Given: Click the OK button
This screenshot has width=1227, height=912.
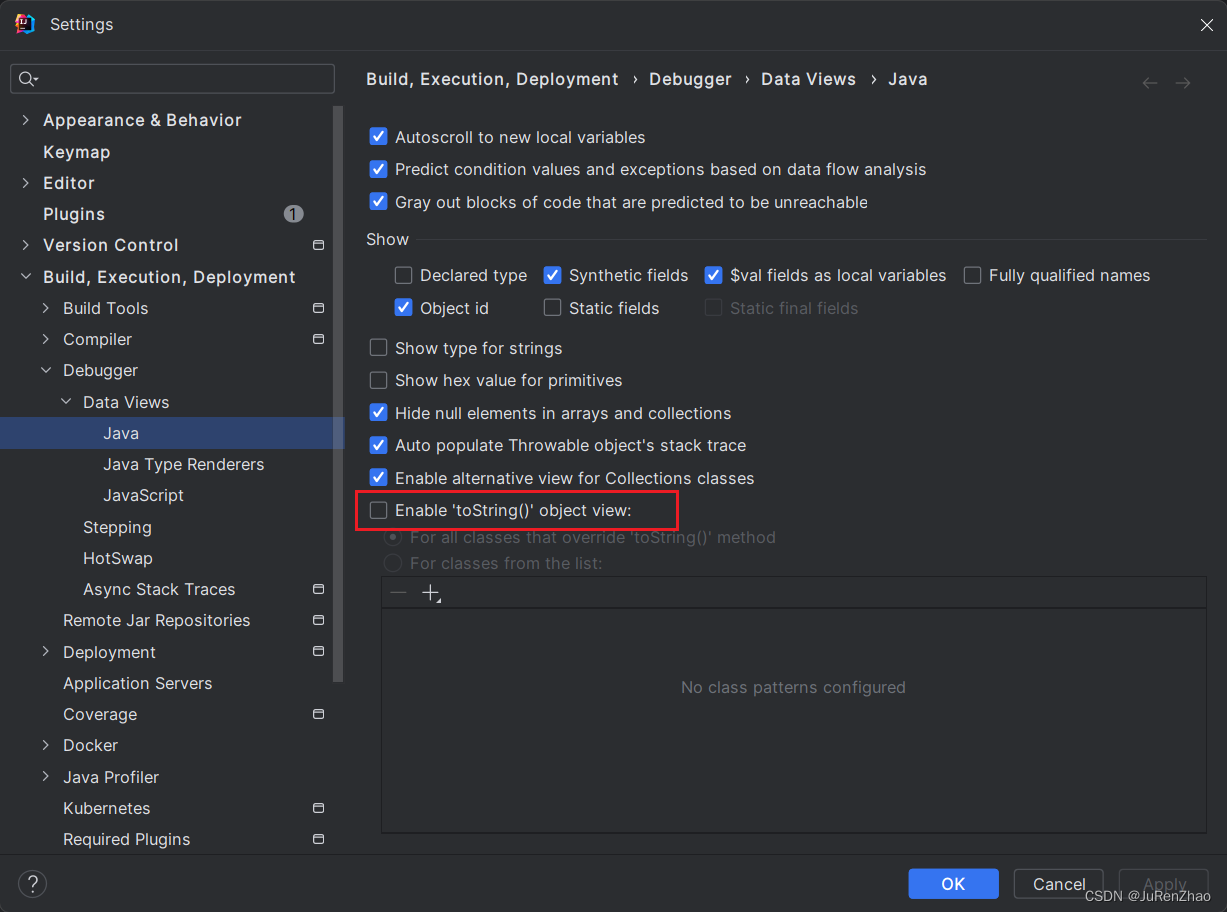Looking at the screenshot, I should click(953, 884).
